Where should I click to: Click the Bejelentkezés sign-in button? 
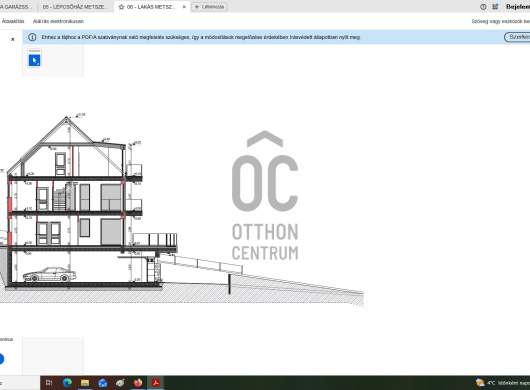[x=517, y=7]
